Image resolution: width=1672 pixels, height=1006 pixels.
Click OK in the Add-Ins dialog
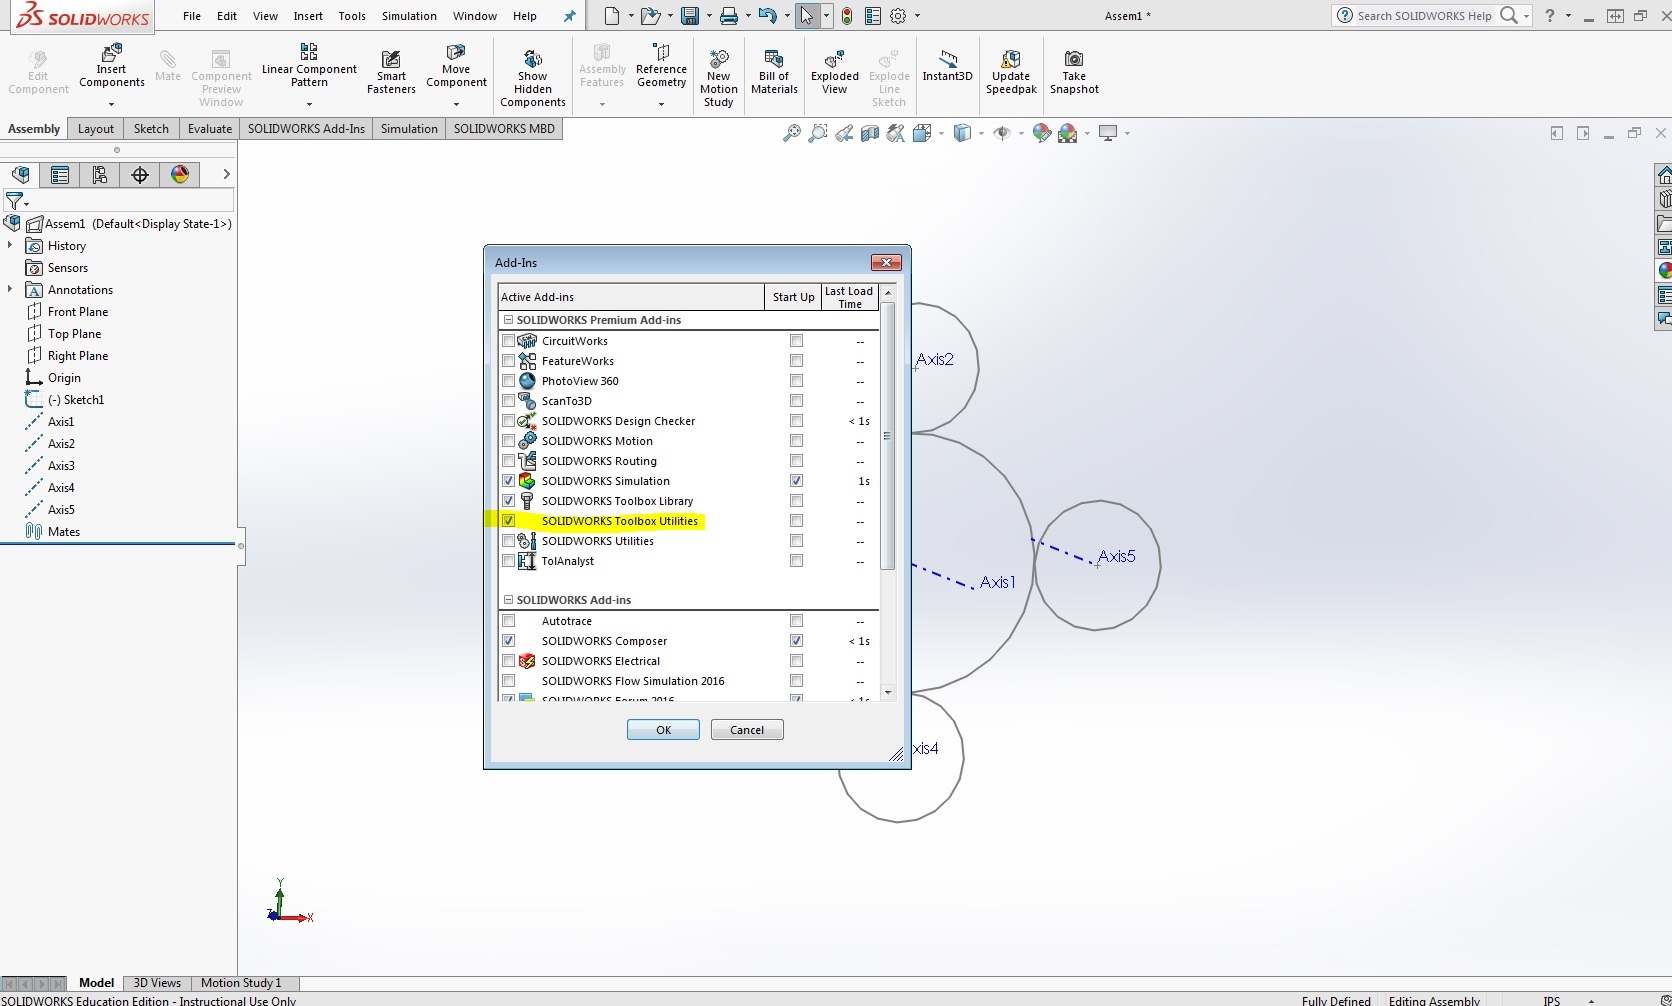point(663,730)
